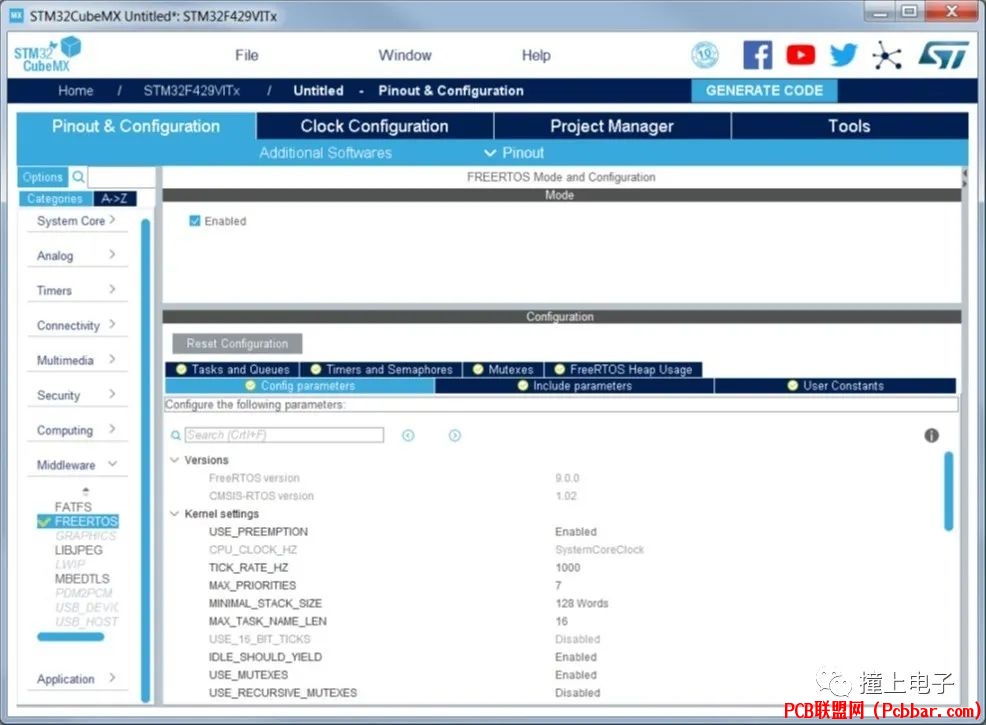Click the categories panel vertical scrollbar
Screen dimensions: 986x725
point(145,461)
